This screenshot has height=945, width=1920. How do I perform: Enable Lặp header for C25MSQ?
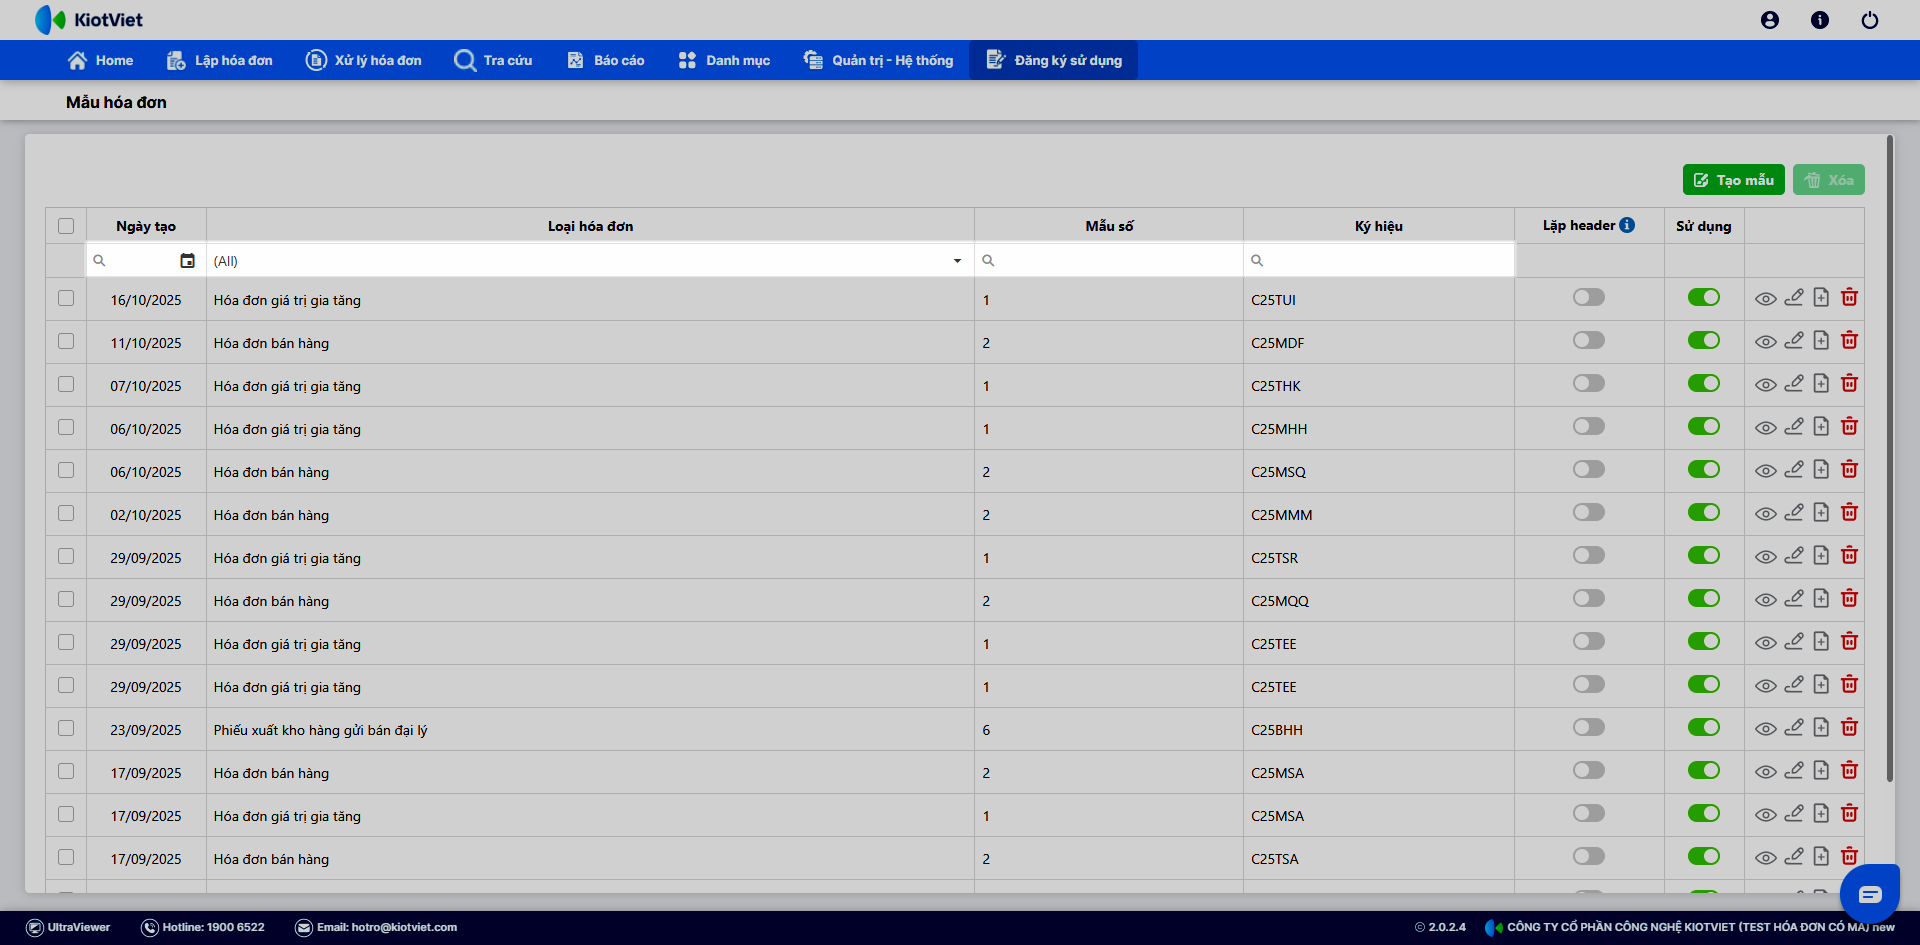point(1589,469)
